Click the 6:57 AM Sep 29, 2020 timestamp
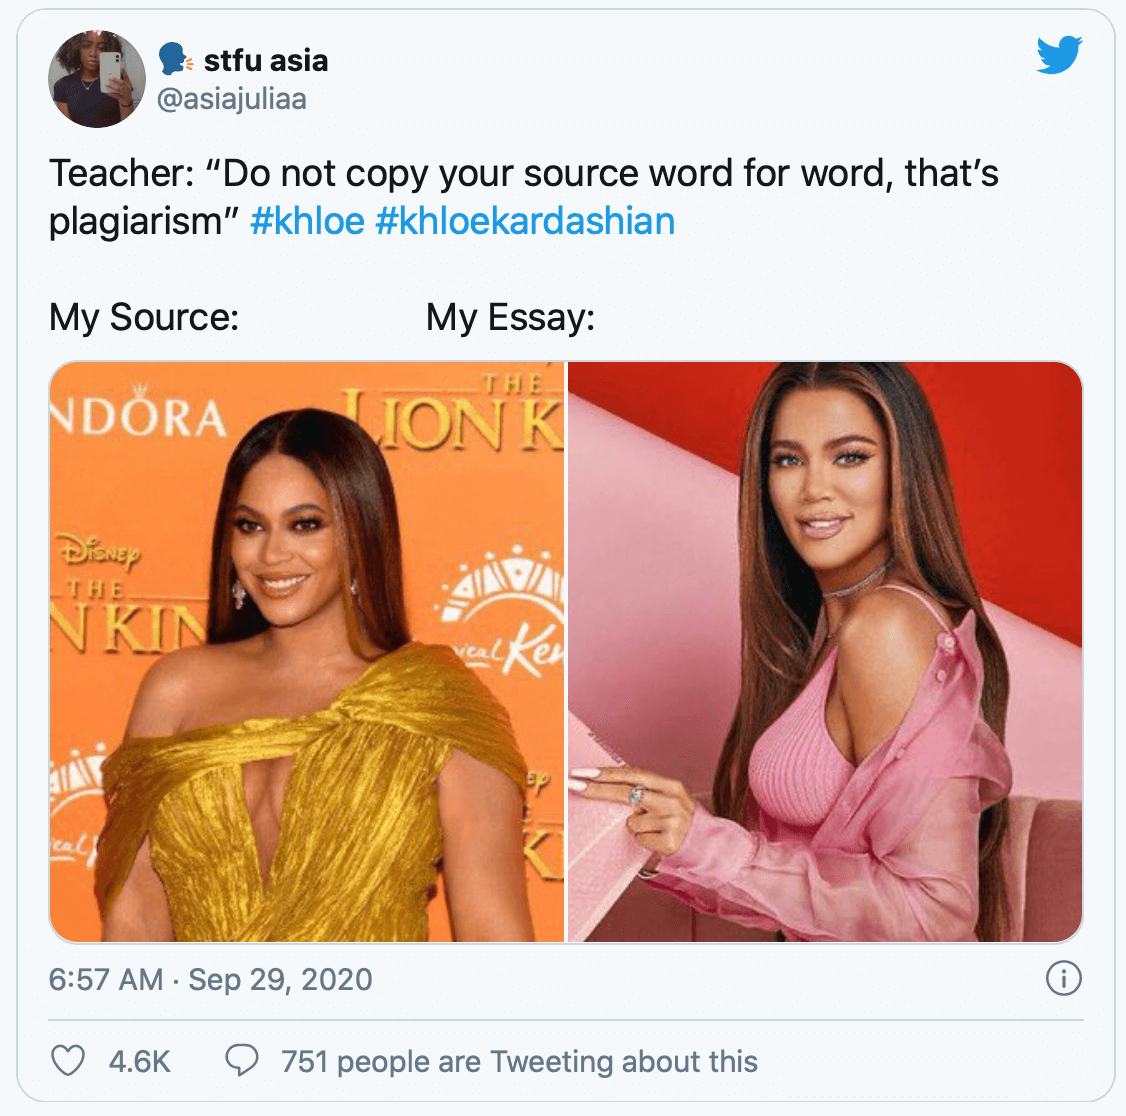This screenshot has width=1126, height=1116. [210, 980]
